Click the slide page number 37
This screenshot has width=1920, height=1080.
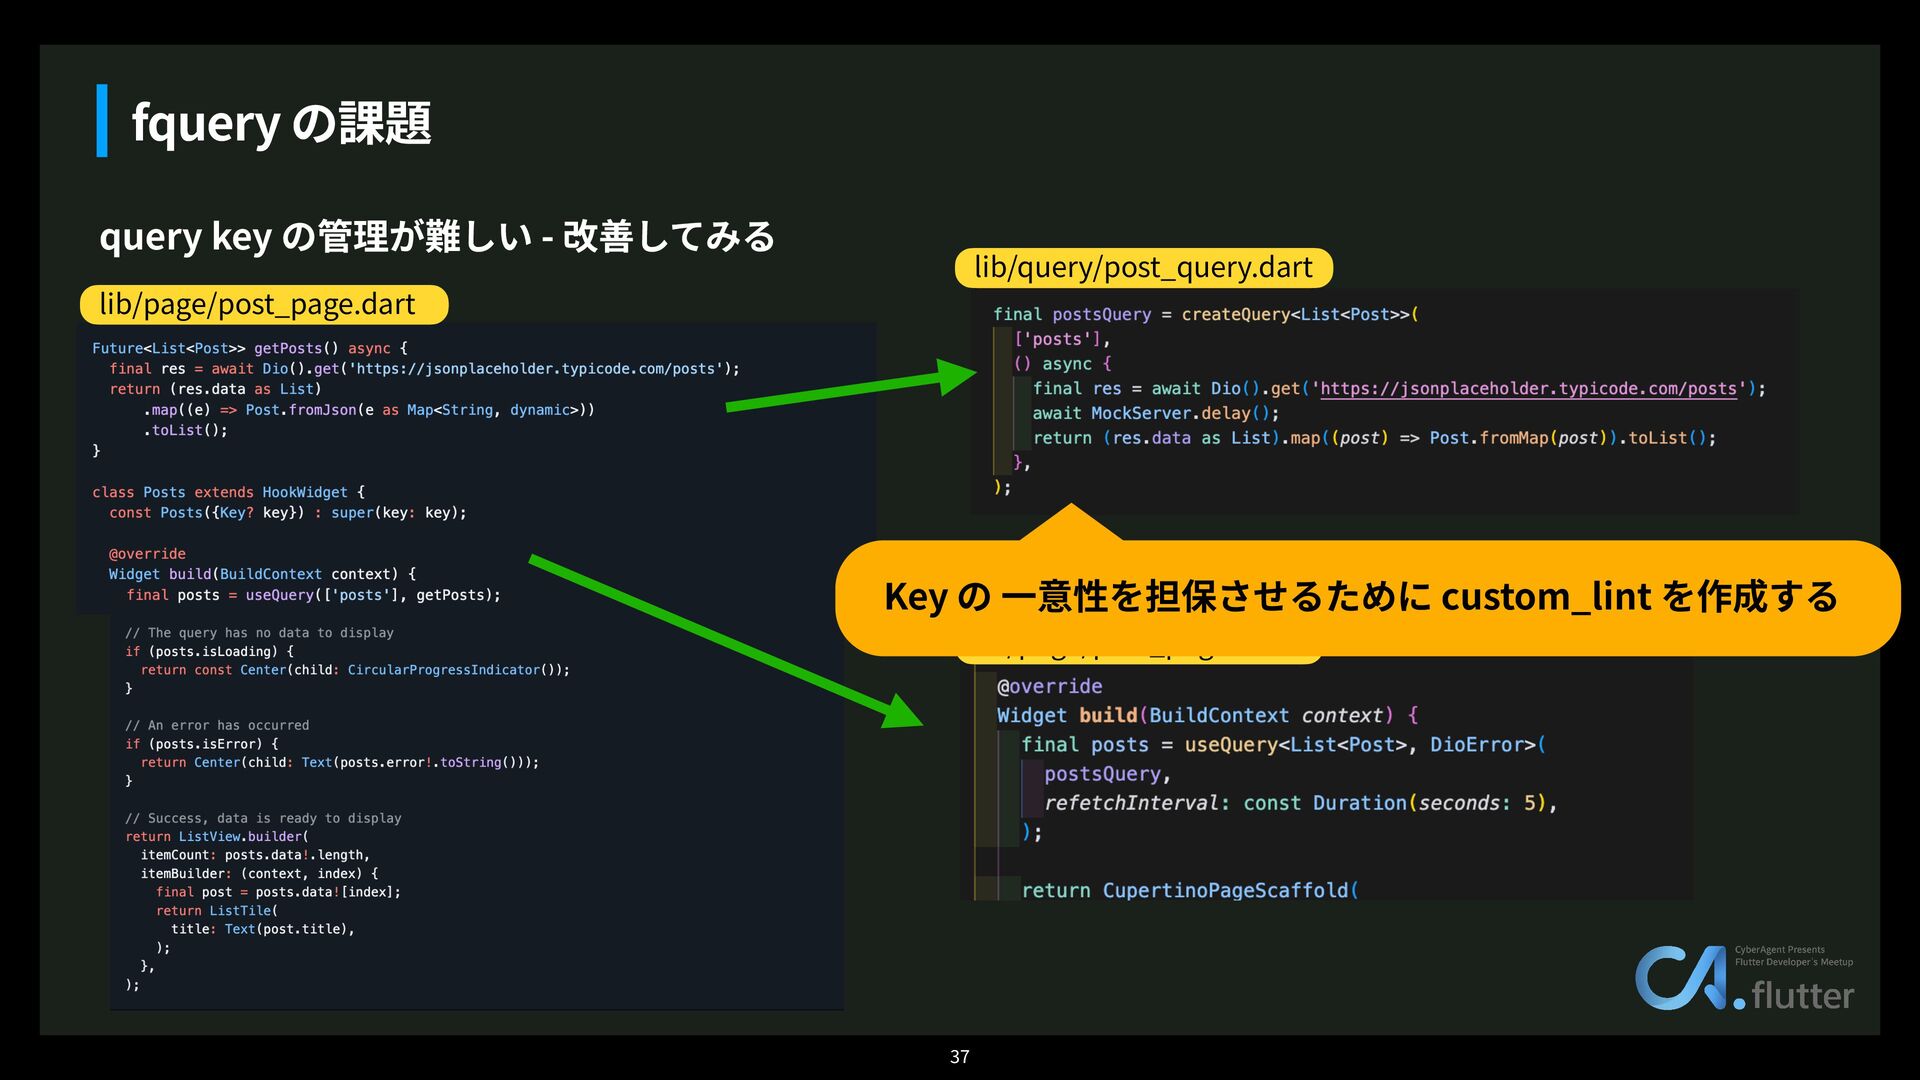point(960,1057)
